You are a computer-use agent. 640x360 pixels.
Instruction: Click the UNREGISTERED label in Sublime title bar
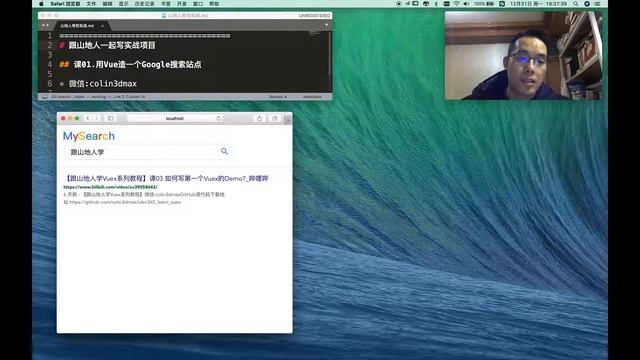[314, 16]
